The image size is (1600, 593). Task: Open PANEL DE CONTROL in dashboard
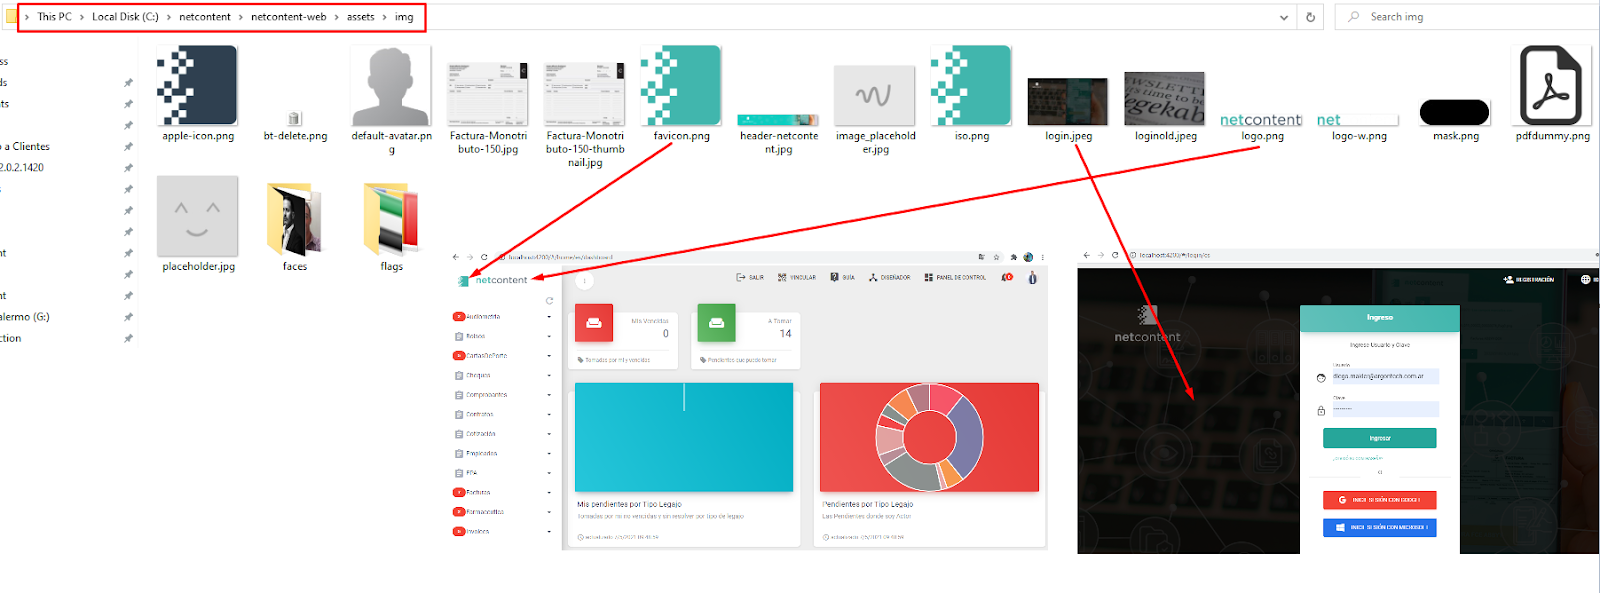point(955,277)
